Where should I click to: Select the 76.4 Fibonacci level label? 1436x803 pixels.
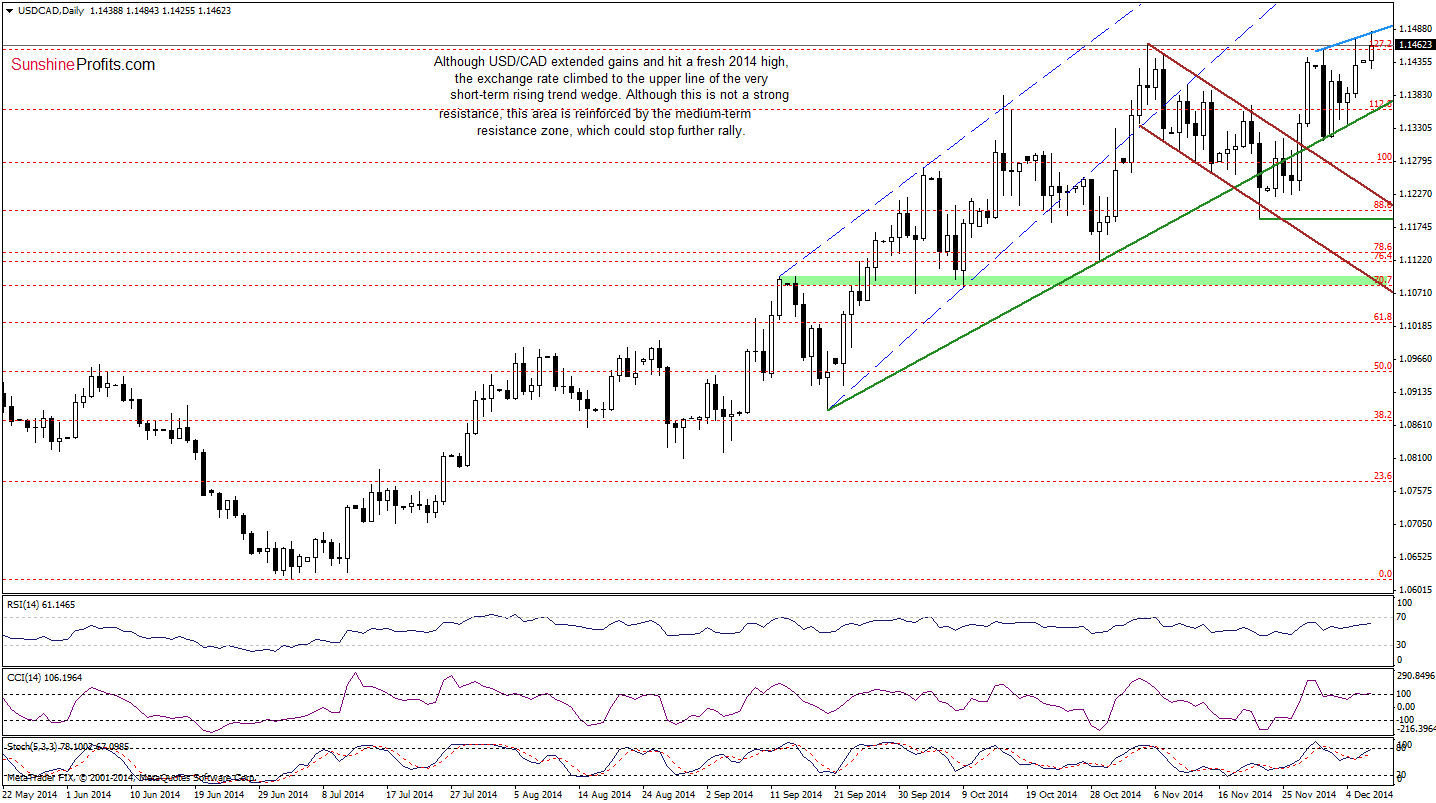(1382, 257)
